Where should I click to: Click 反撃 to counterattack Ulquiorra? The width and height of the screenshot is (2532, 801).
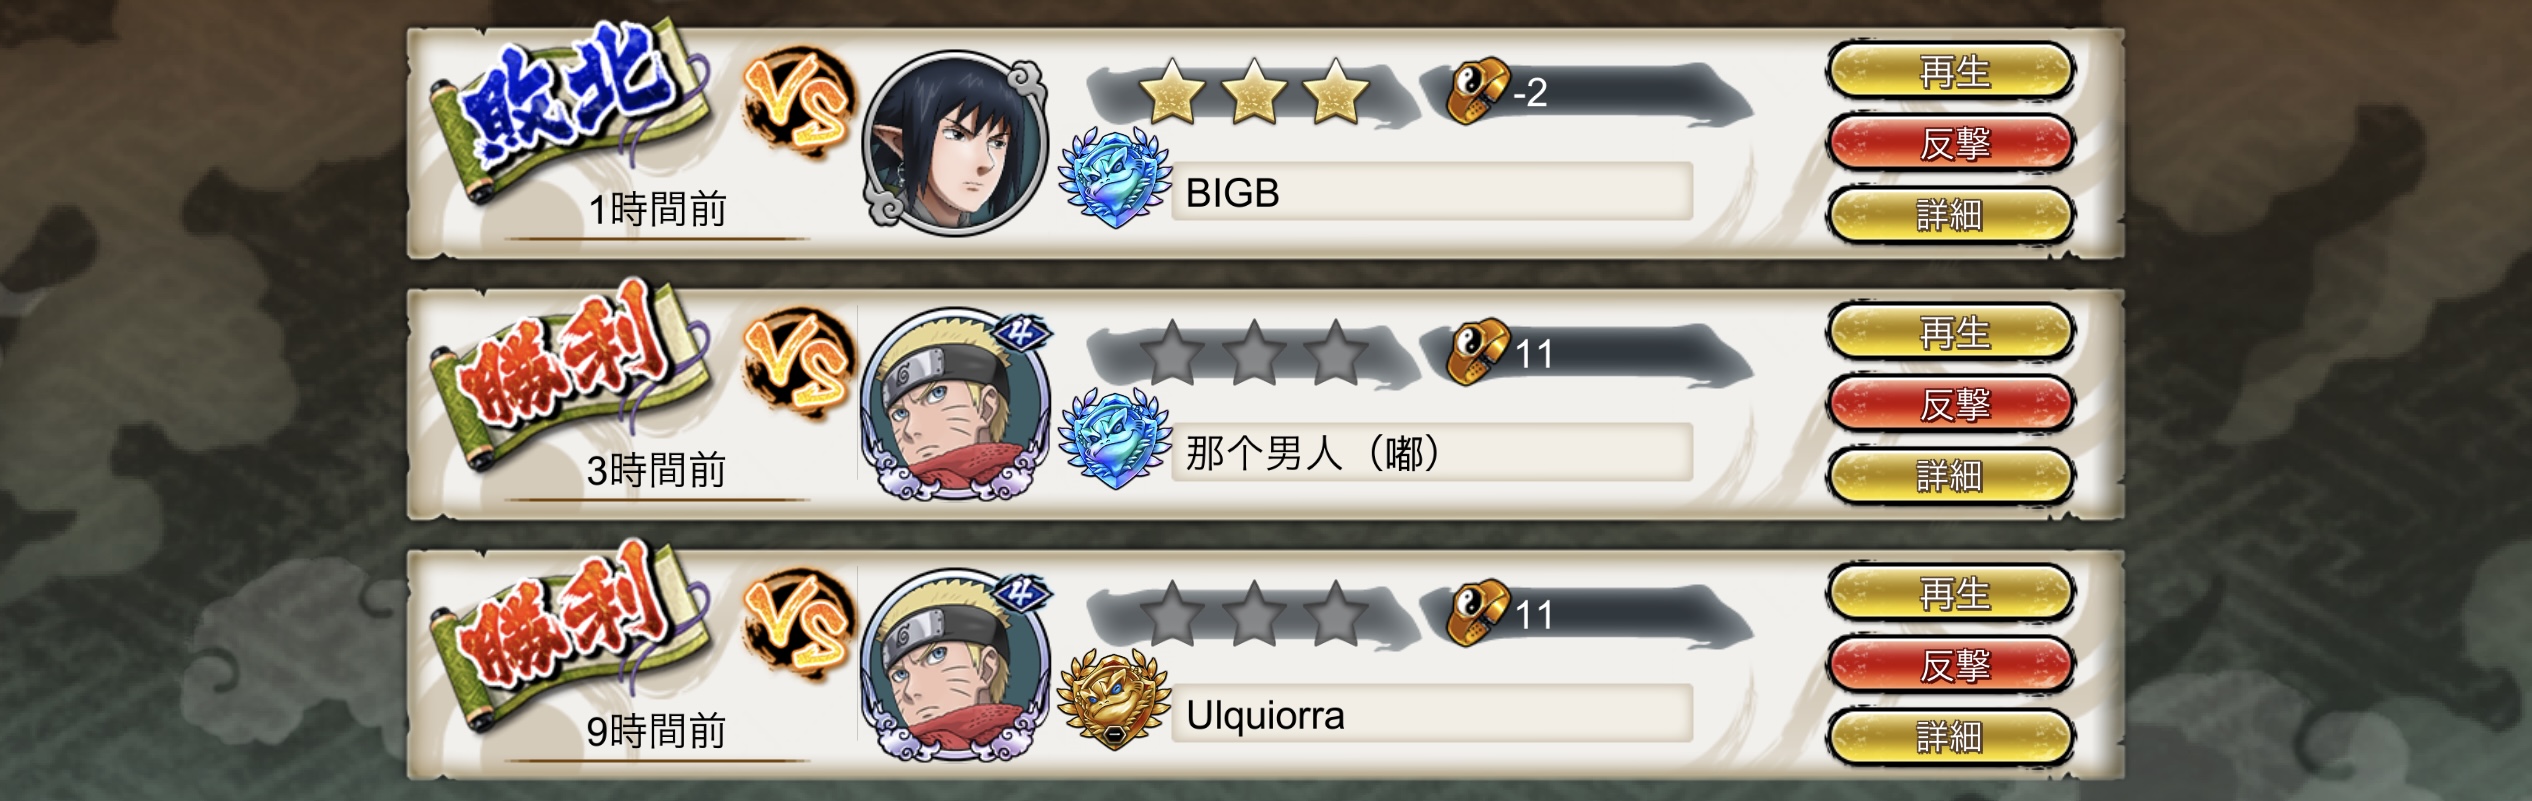[1950, 665]
